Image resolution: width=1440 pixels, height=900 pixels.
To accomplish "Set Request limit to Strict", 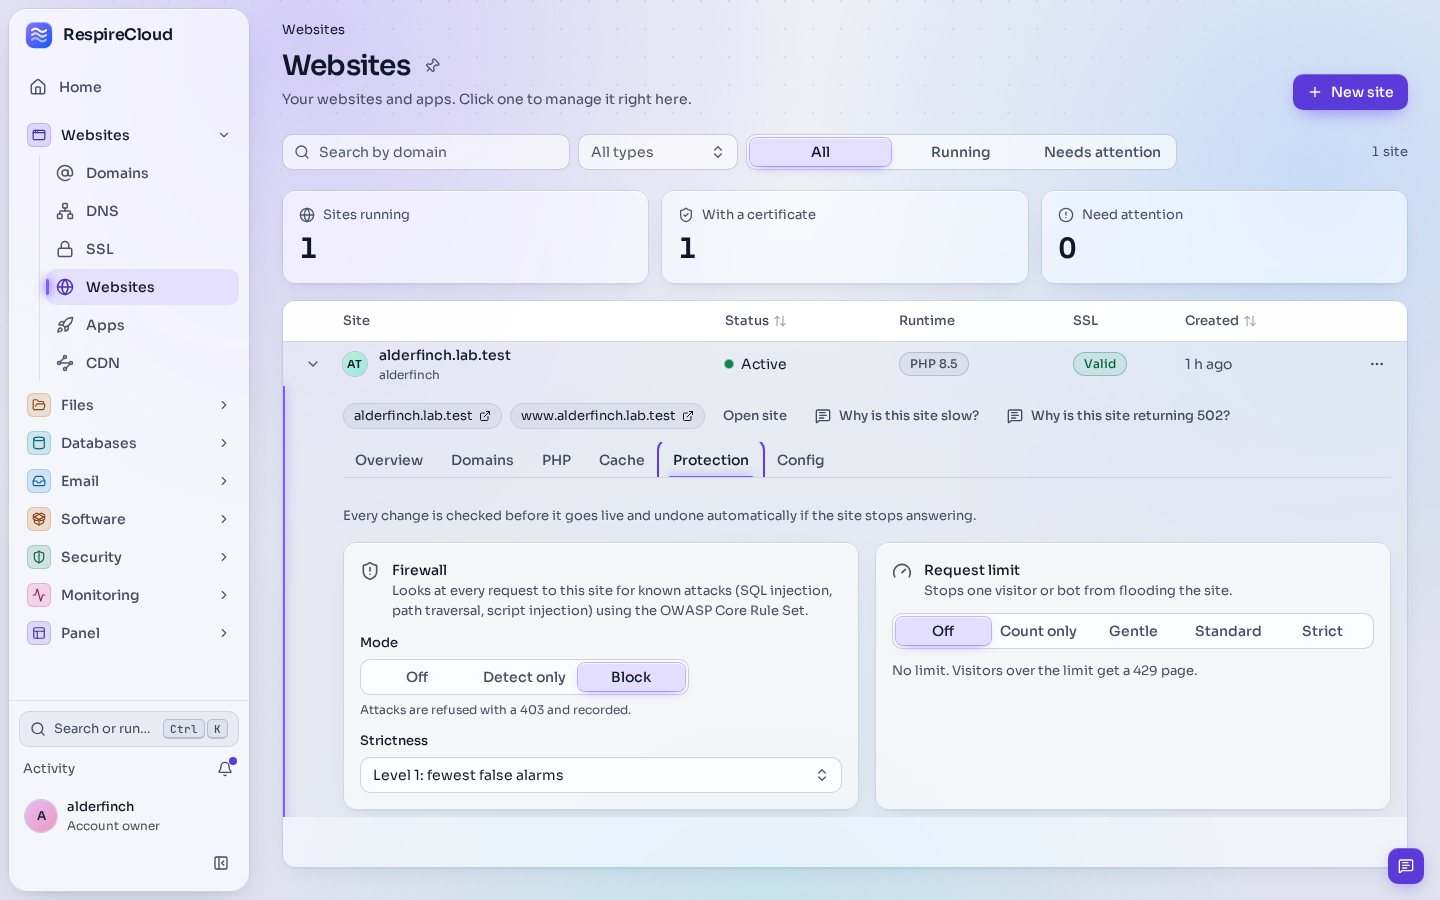I will [x=1322, y=631].
